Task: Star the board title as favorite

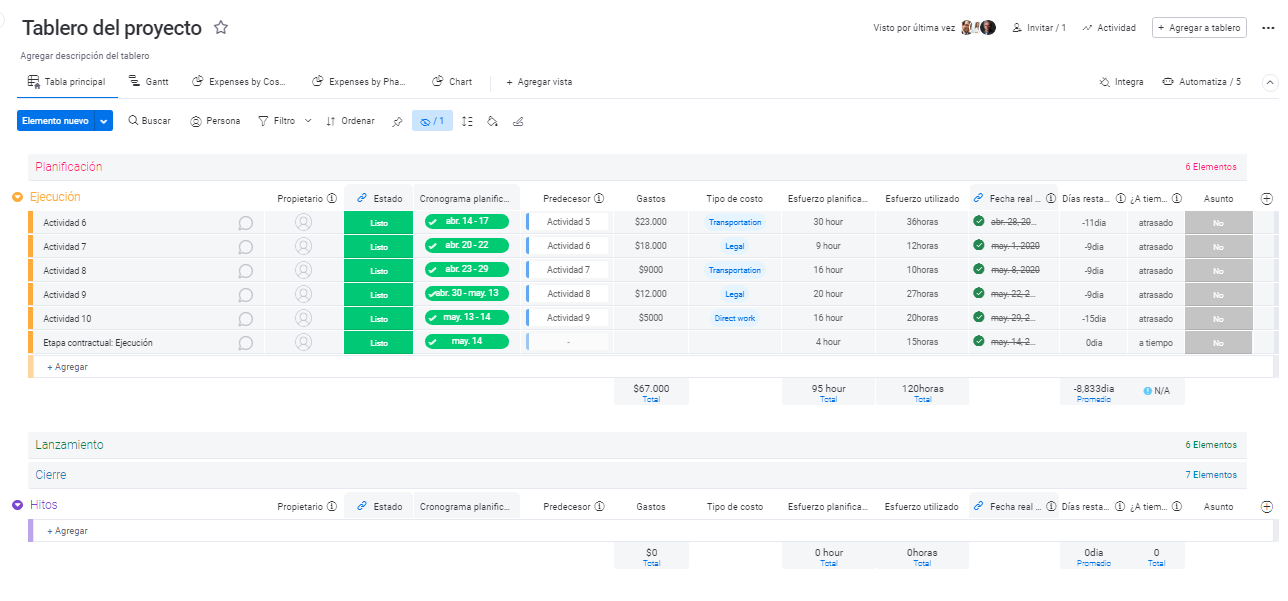Action: 221,28
